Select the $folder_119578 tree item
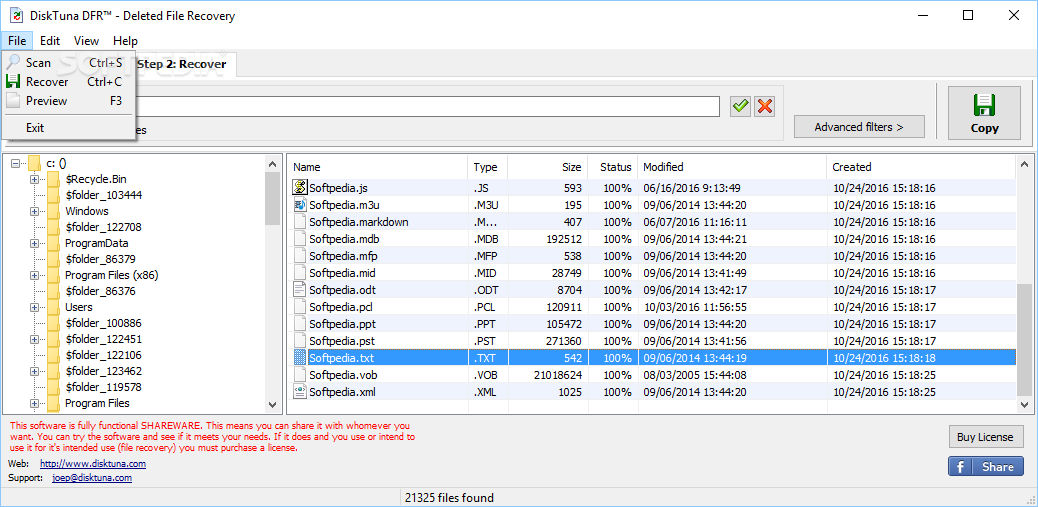This screenshot has height=507, width=1038. pos(103,387)
